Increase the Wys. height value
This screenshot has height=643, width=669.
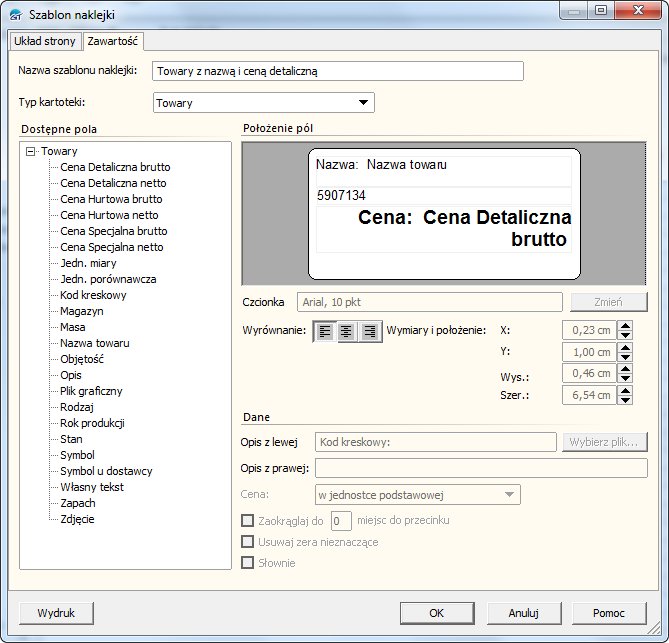[x=625, y=369]
